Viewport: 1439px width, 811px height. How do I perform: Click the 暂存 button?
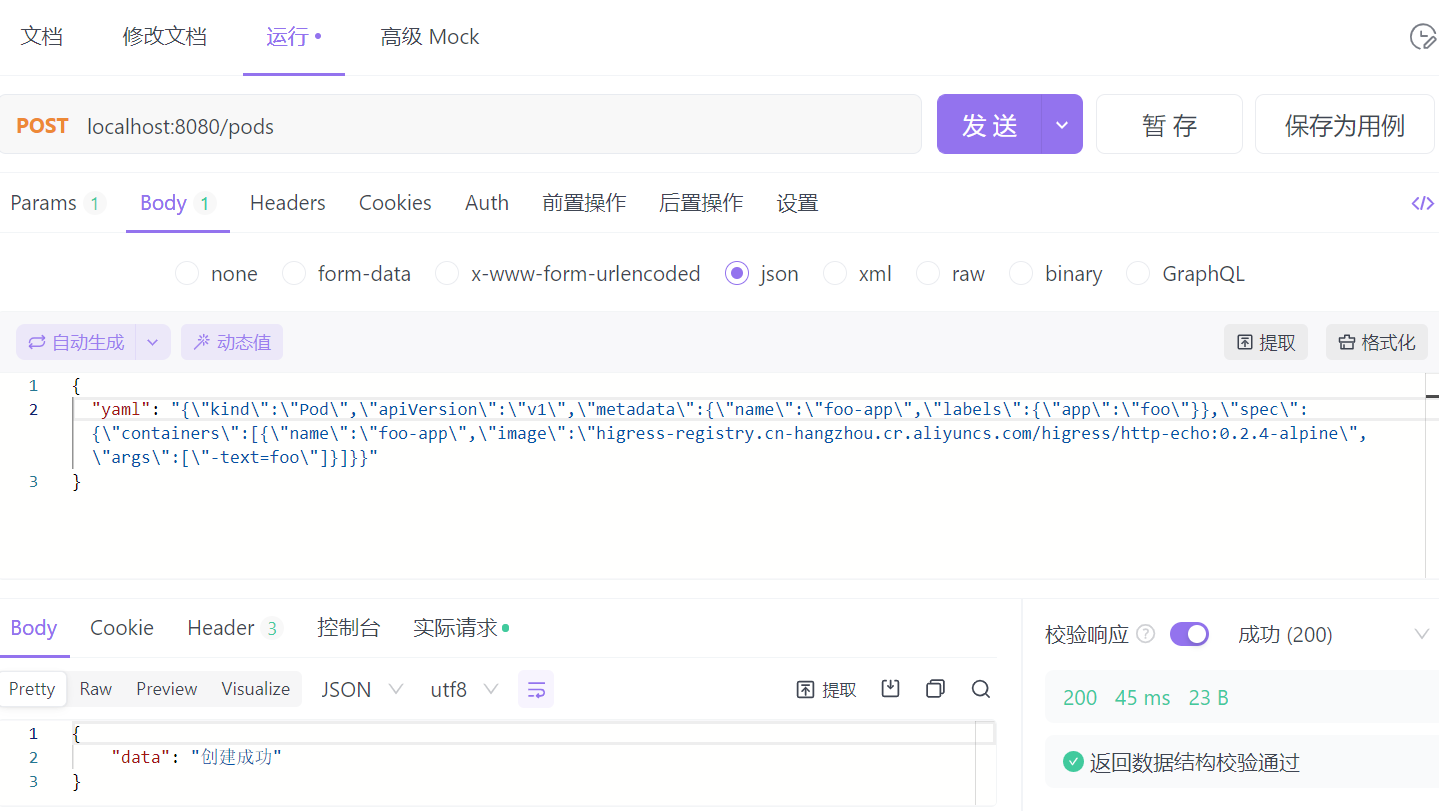coord(1169,124)
